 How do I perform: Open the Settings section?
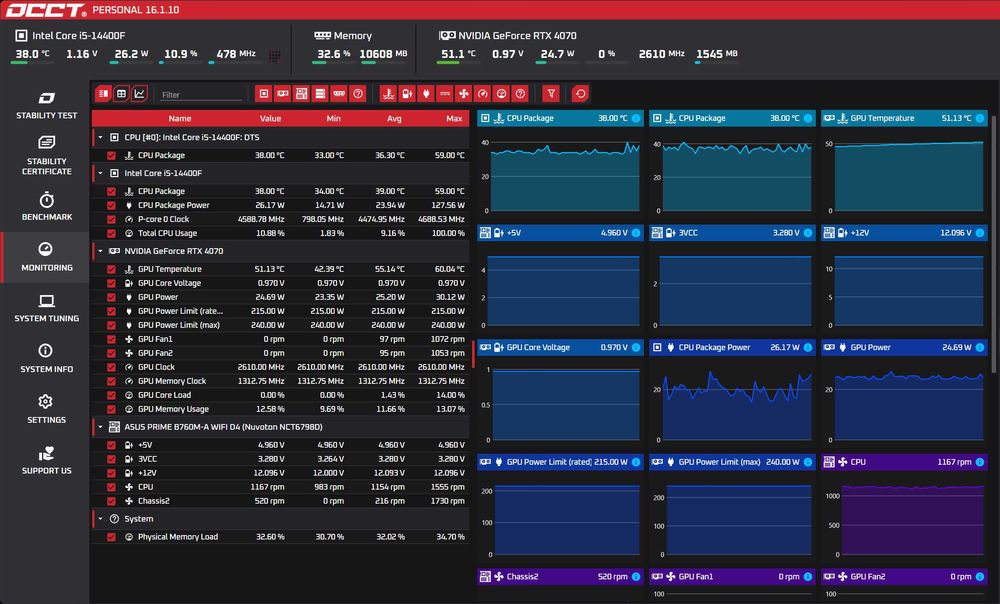[46, 409]
